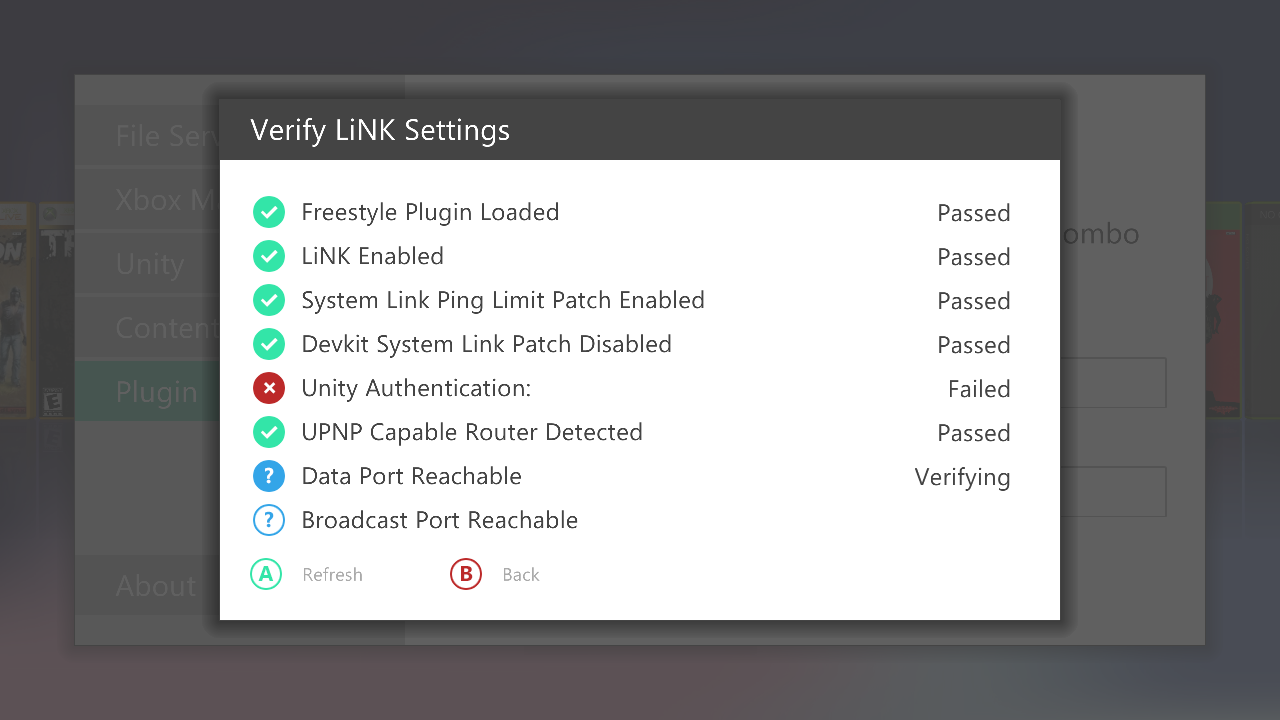
Task: Click the Verifying status for Data Port
Action: click(962, 477)
